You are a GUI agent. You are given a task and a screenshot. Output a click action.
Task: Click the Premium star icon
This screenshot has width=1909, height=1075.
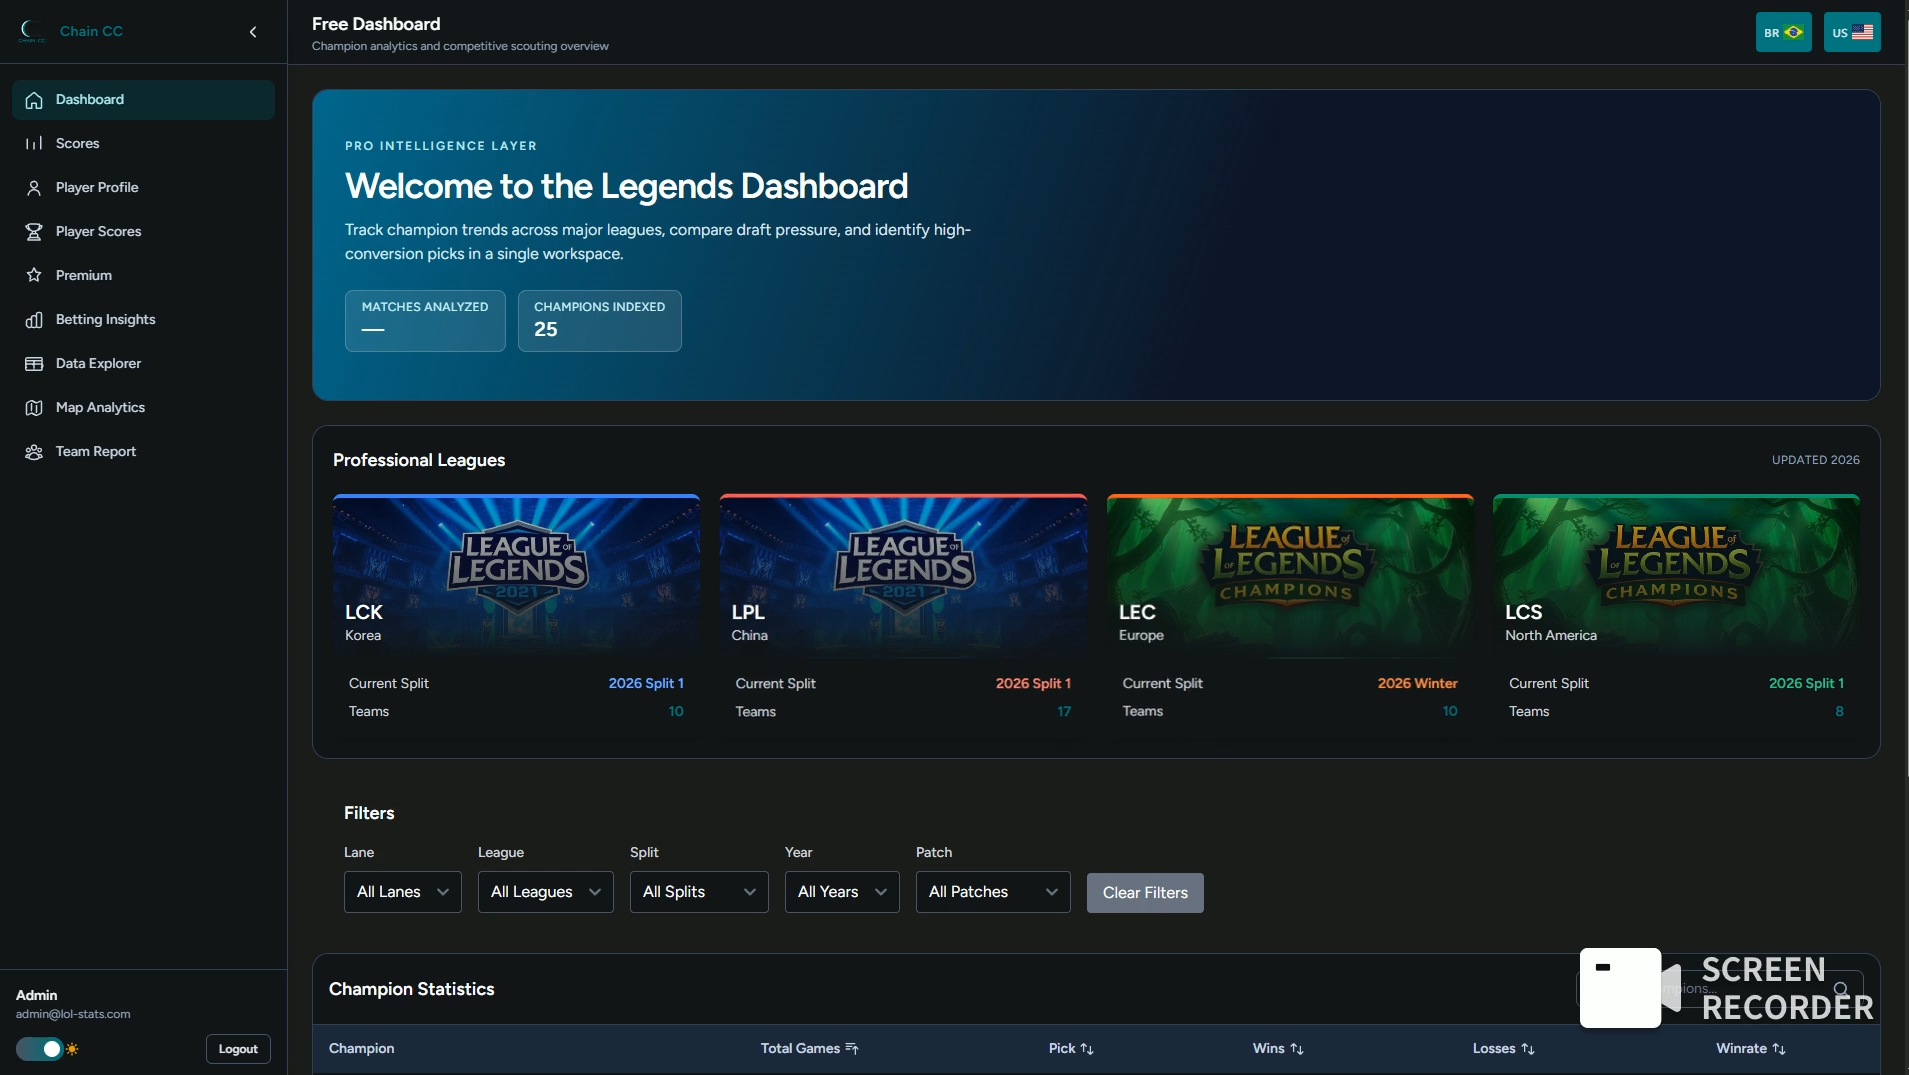point(34,275)
